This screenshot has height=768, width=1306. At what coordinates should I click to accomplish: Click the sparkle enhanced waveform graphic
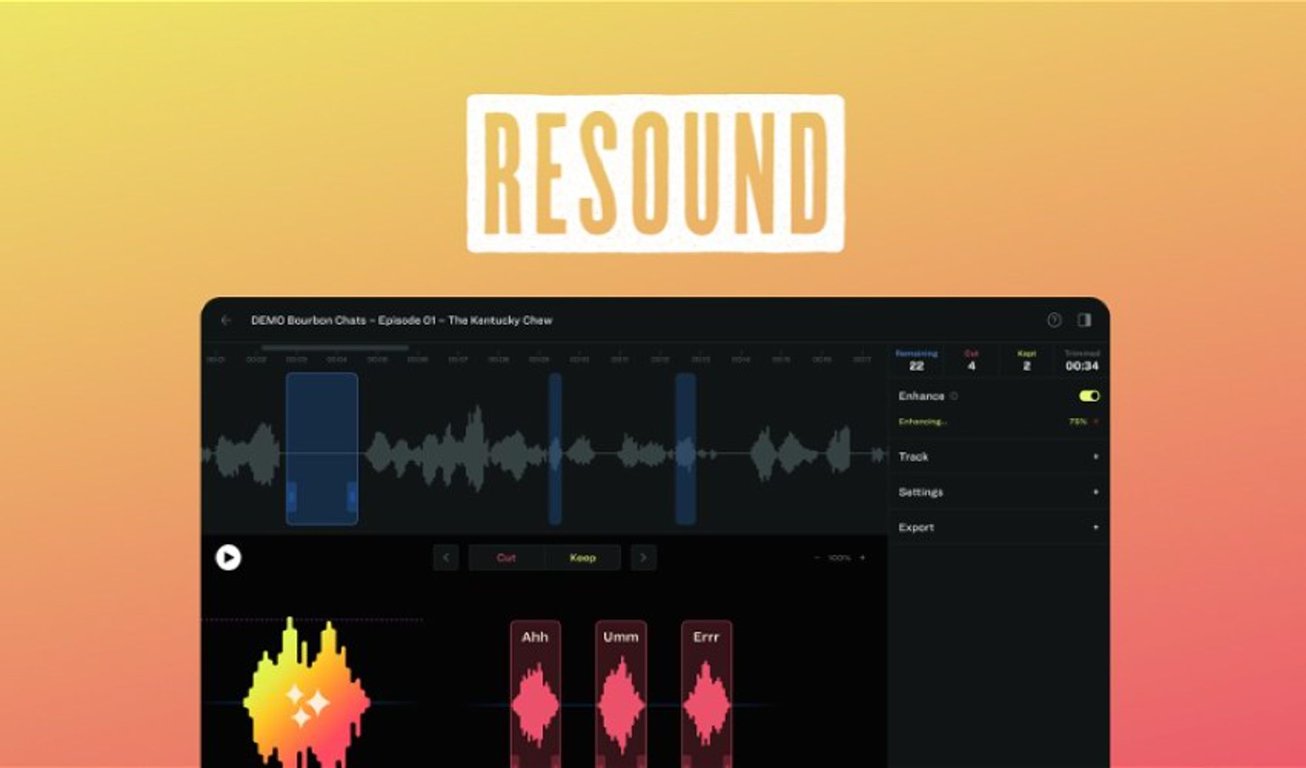tap(305, 691)
